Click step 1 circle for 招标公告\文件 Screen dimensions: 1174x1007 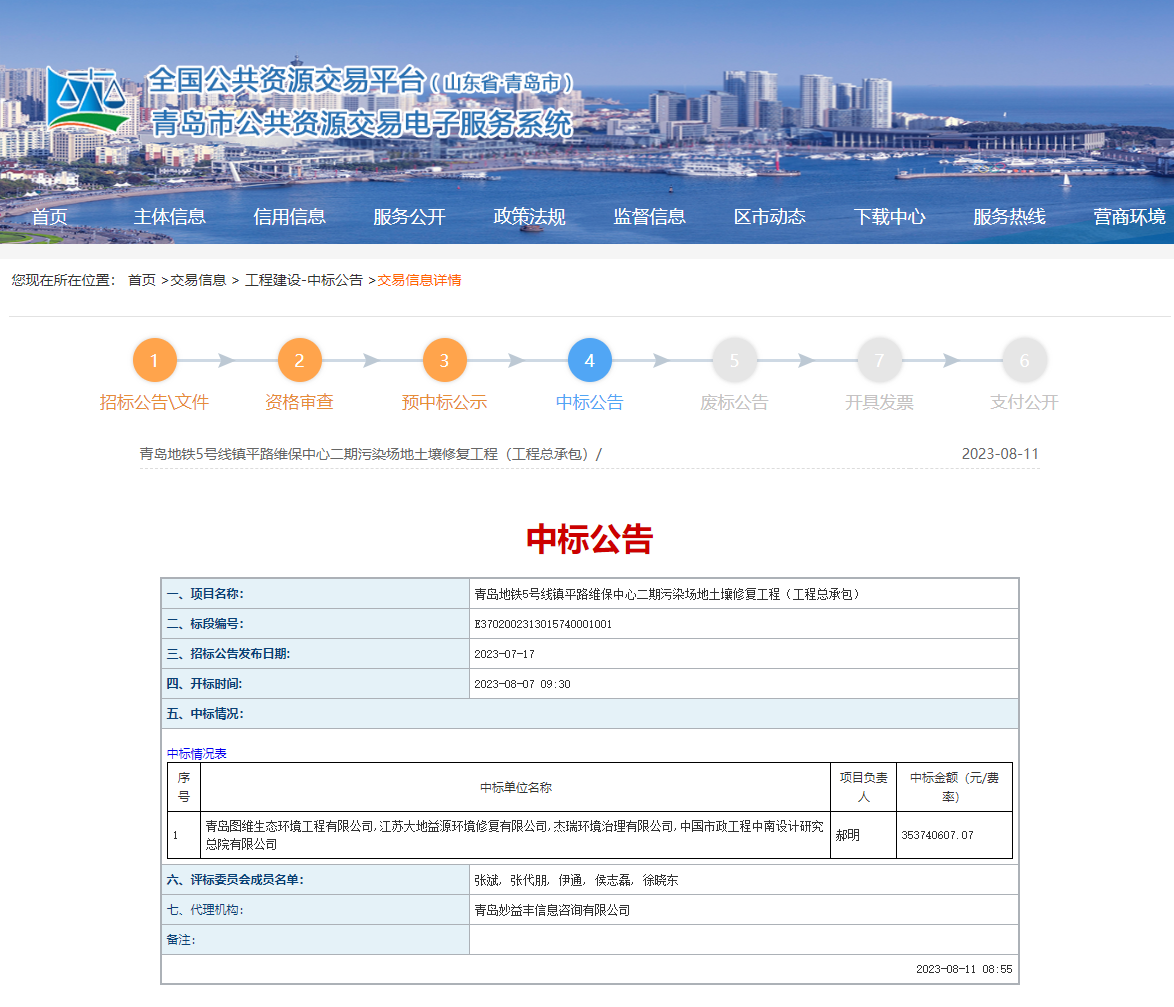coord(154,361)
